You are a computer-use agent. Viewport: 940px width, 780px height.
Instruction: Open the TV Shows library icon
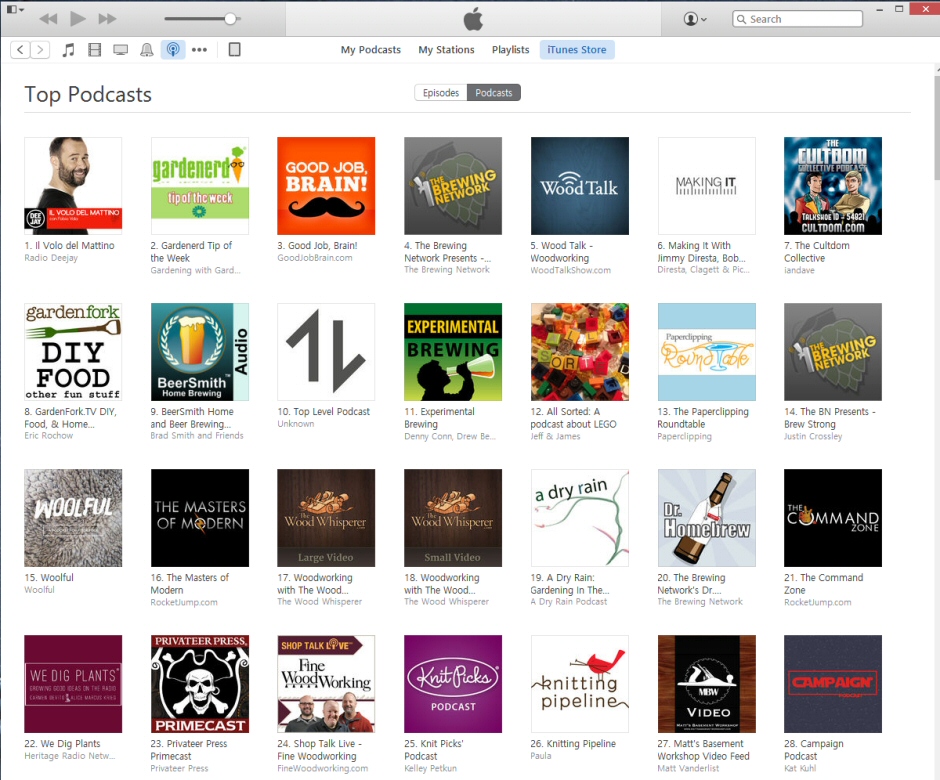tap(121, 50)
